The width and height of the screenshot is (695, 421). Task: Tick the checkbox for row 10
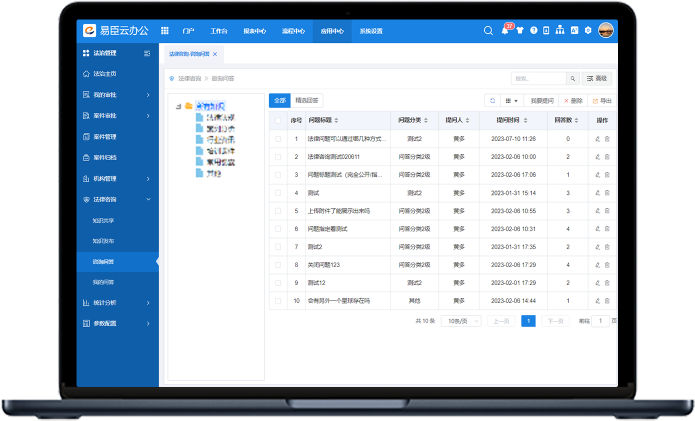(278, 300)
